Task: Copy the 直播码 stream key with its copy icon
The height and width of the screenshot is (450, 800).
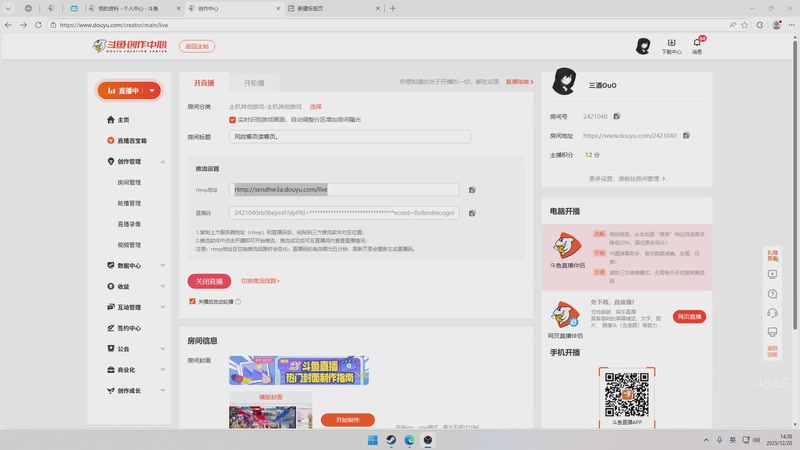Action: 472,213
